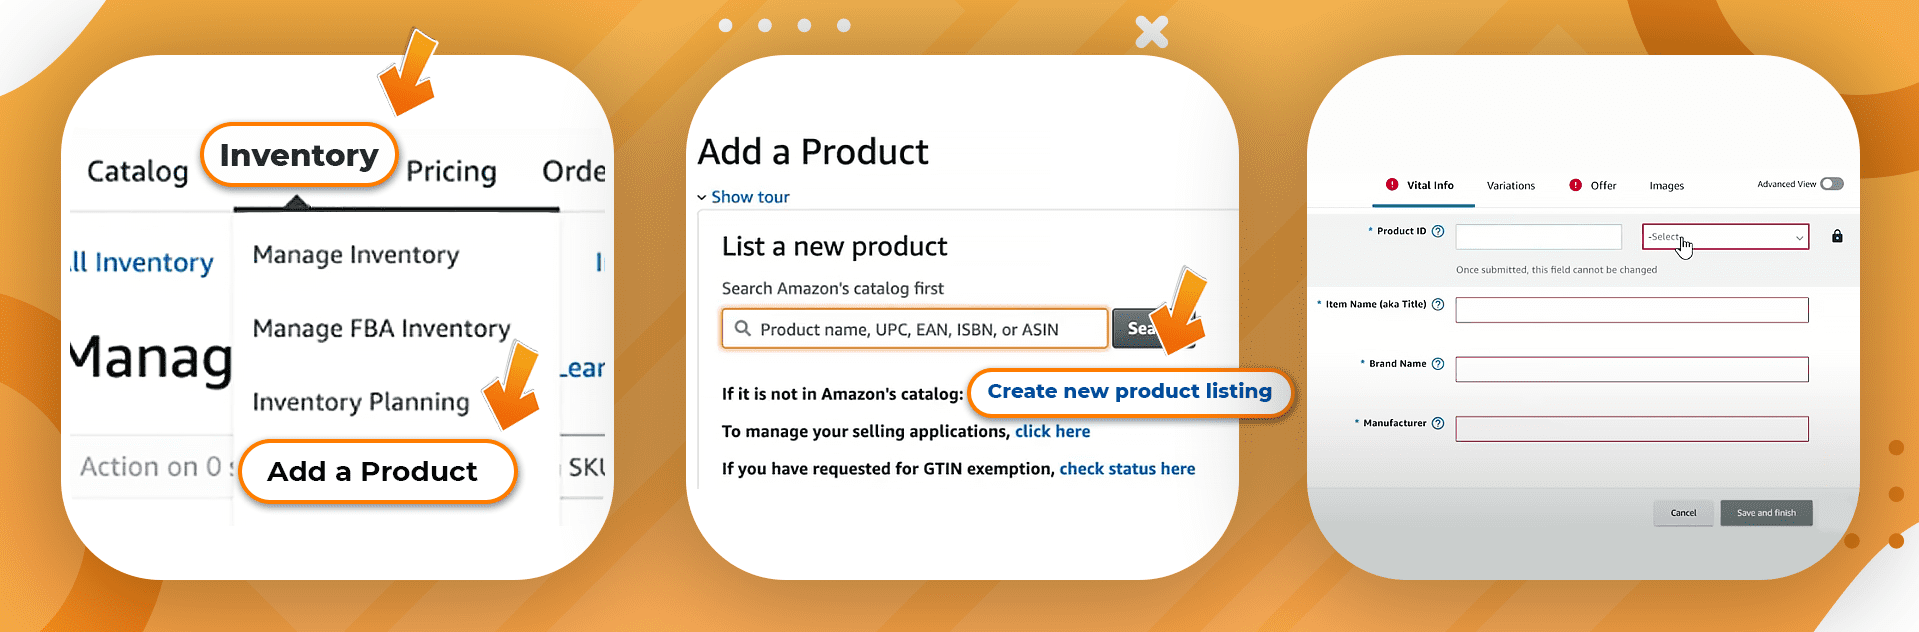Select Manage FBA Inventory from the menu

point(381,328)
